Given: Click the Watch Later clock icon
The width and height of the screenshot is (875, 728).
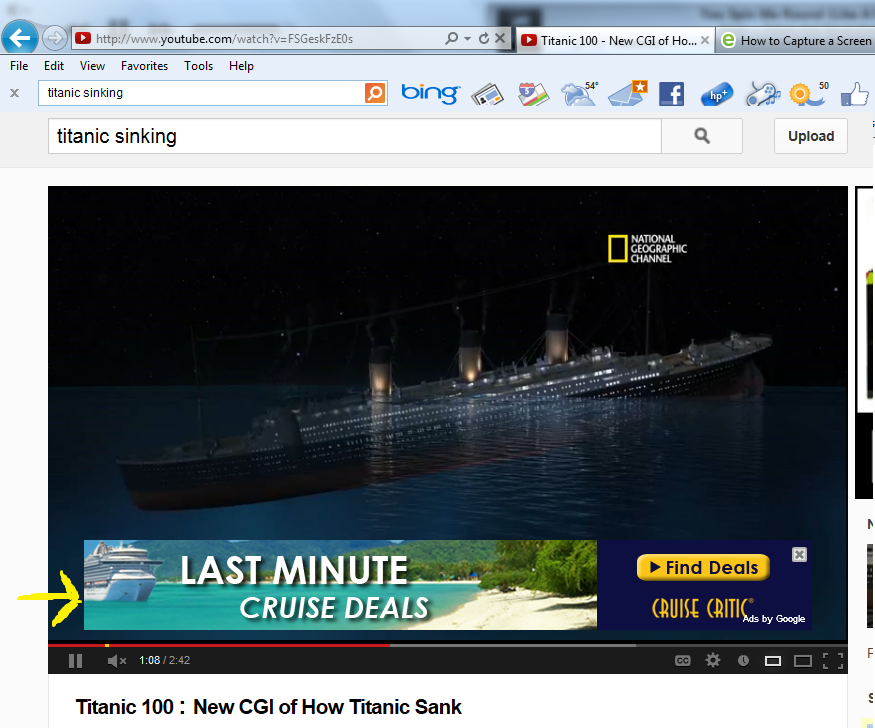Looking at the screenshot, I should click(x=743, y=660).
